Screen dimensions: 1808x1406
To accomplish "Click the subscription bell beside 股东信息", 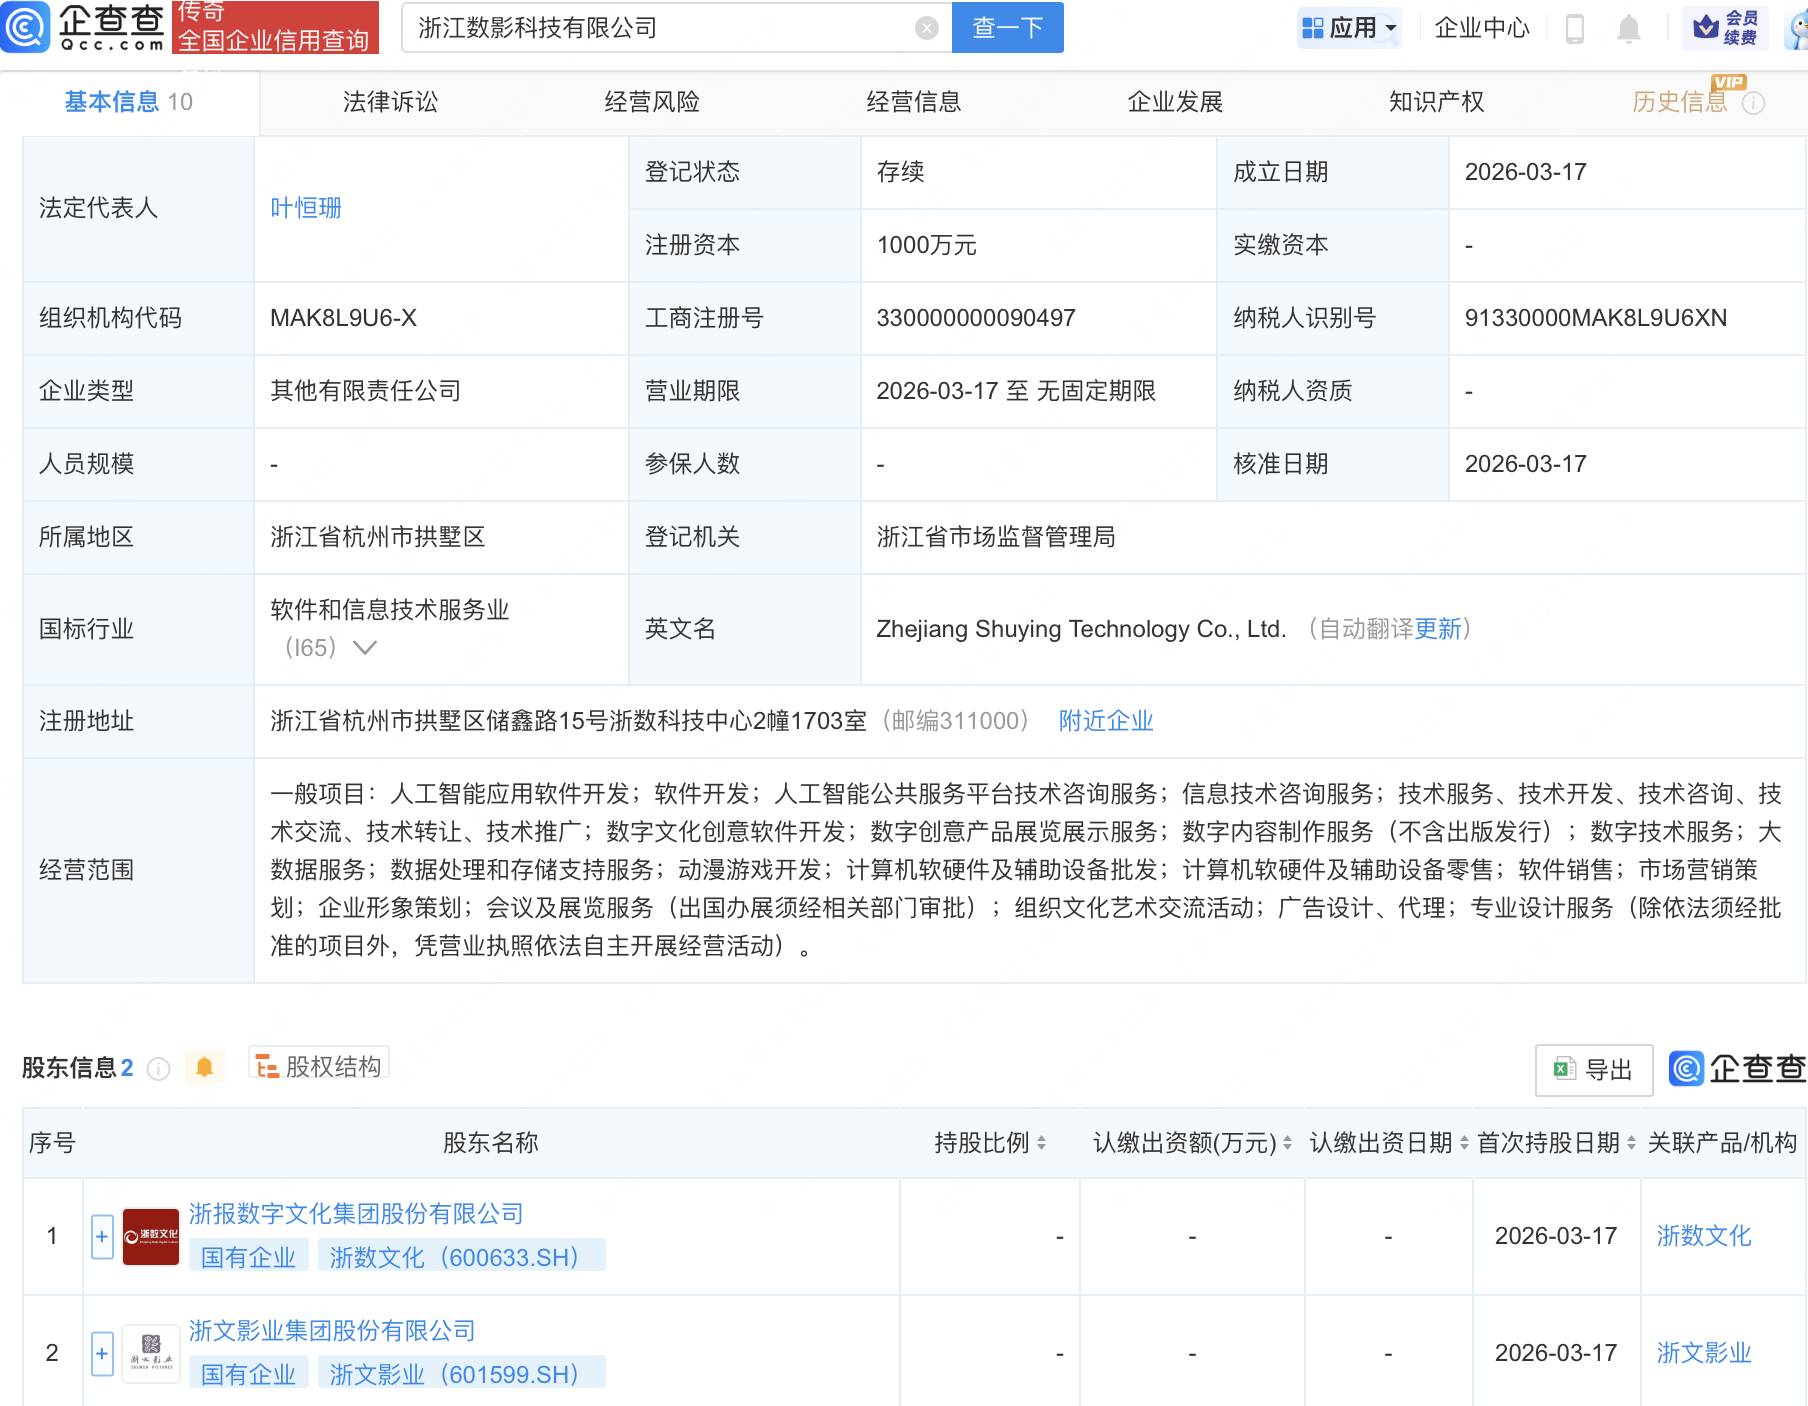I will 206,1066.
